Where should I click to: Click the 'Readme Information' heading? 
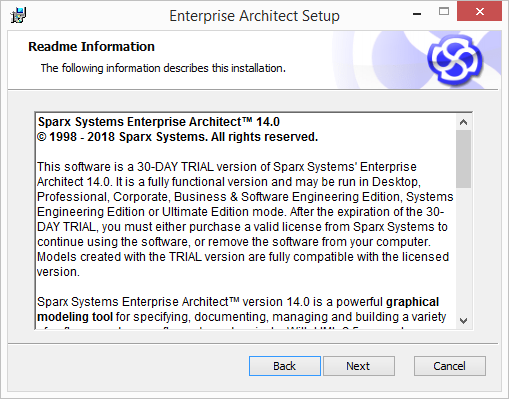click(91, 47)
